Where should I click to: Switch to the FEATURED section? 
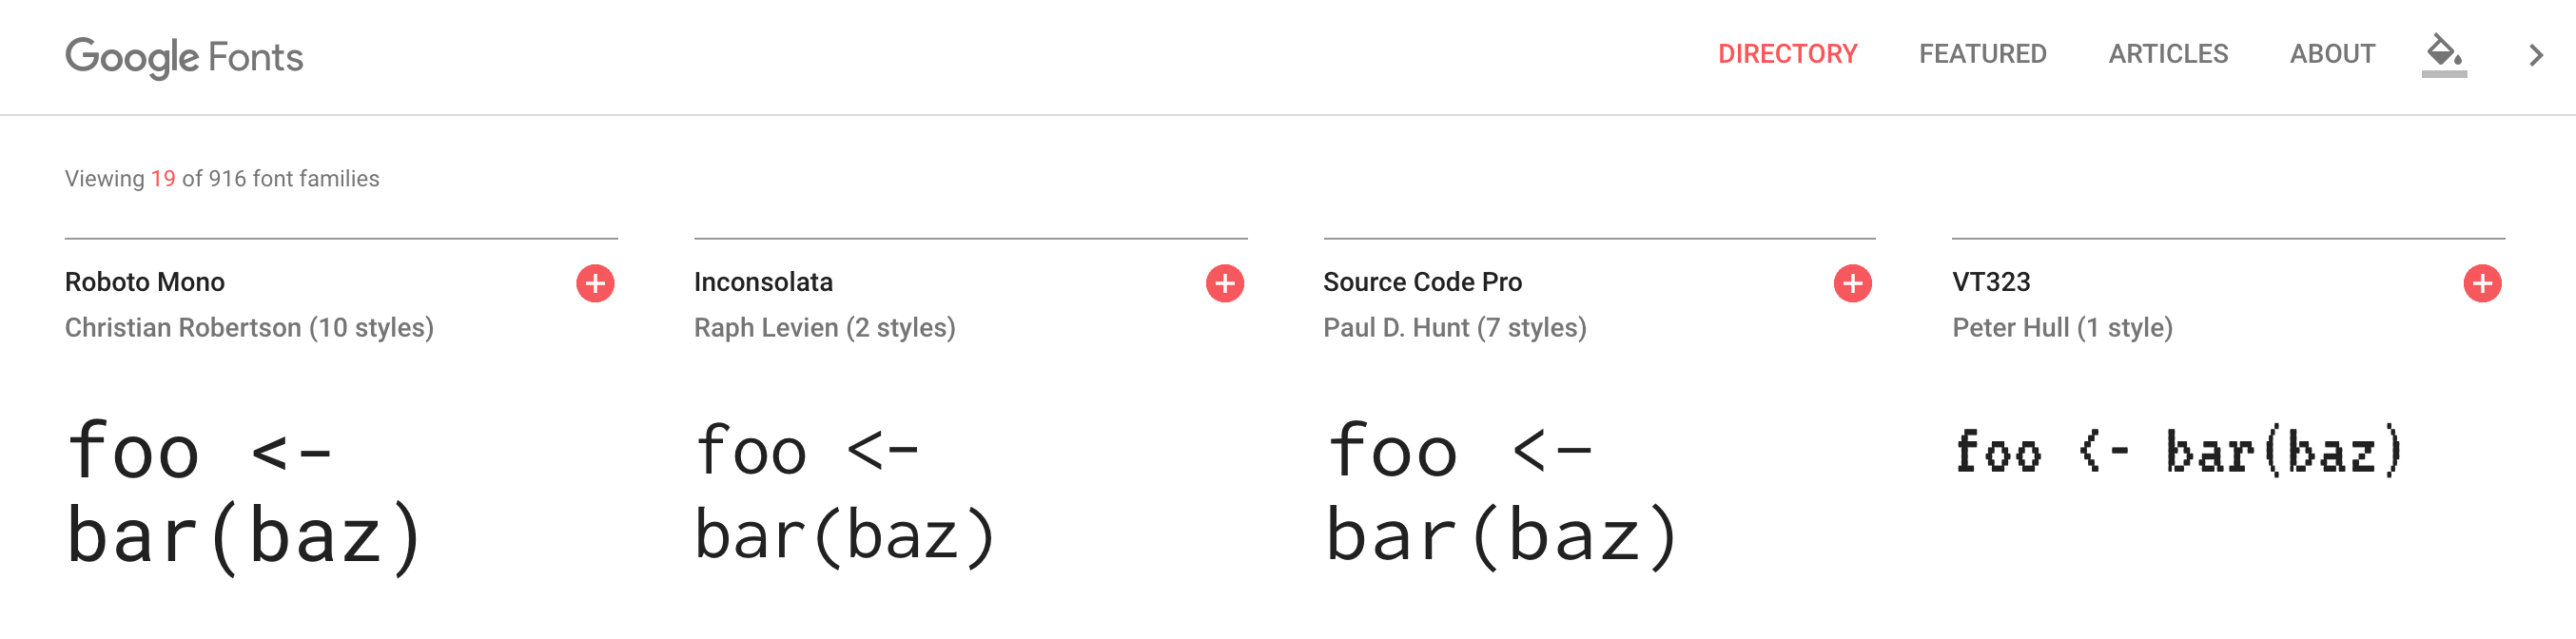click(x=1982, y=54)
